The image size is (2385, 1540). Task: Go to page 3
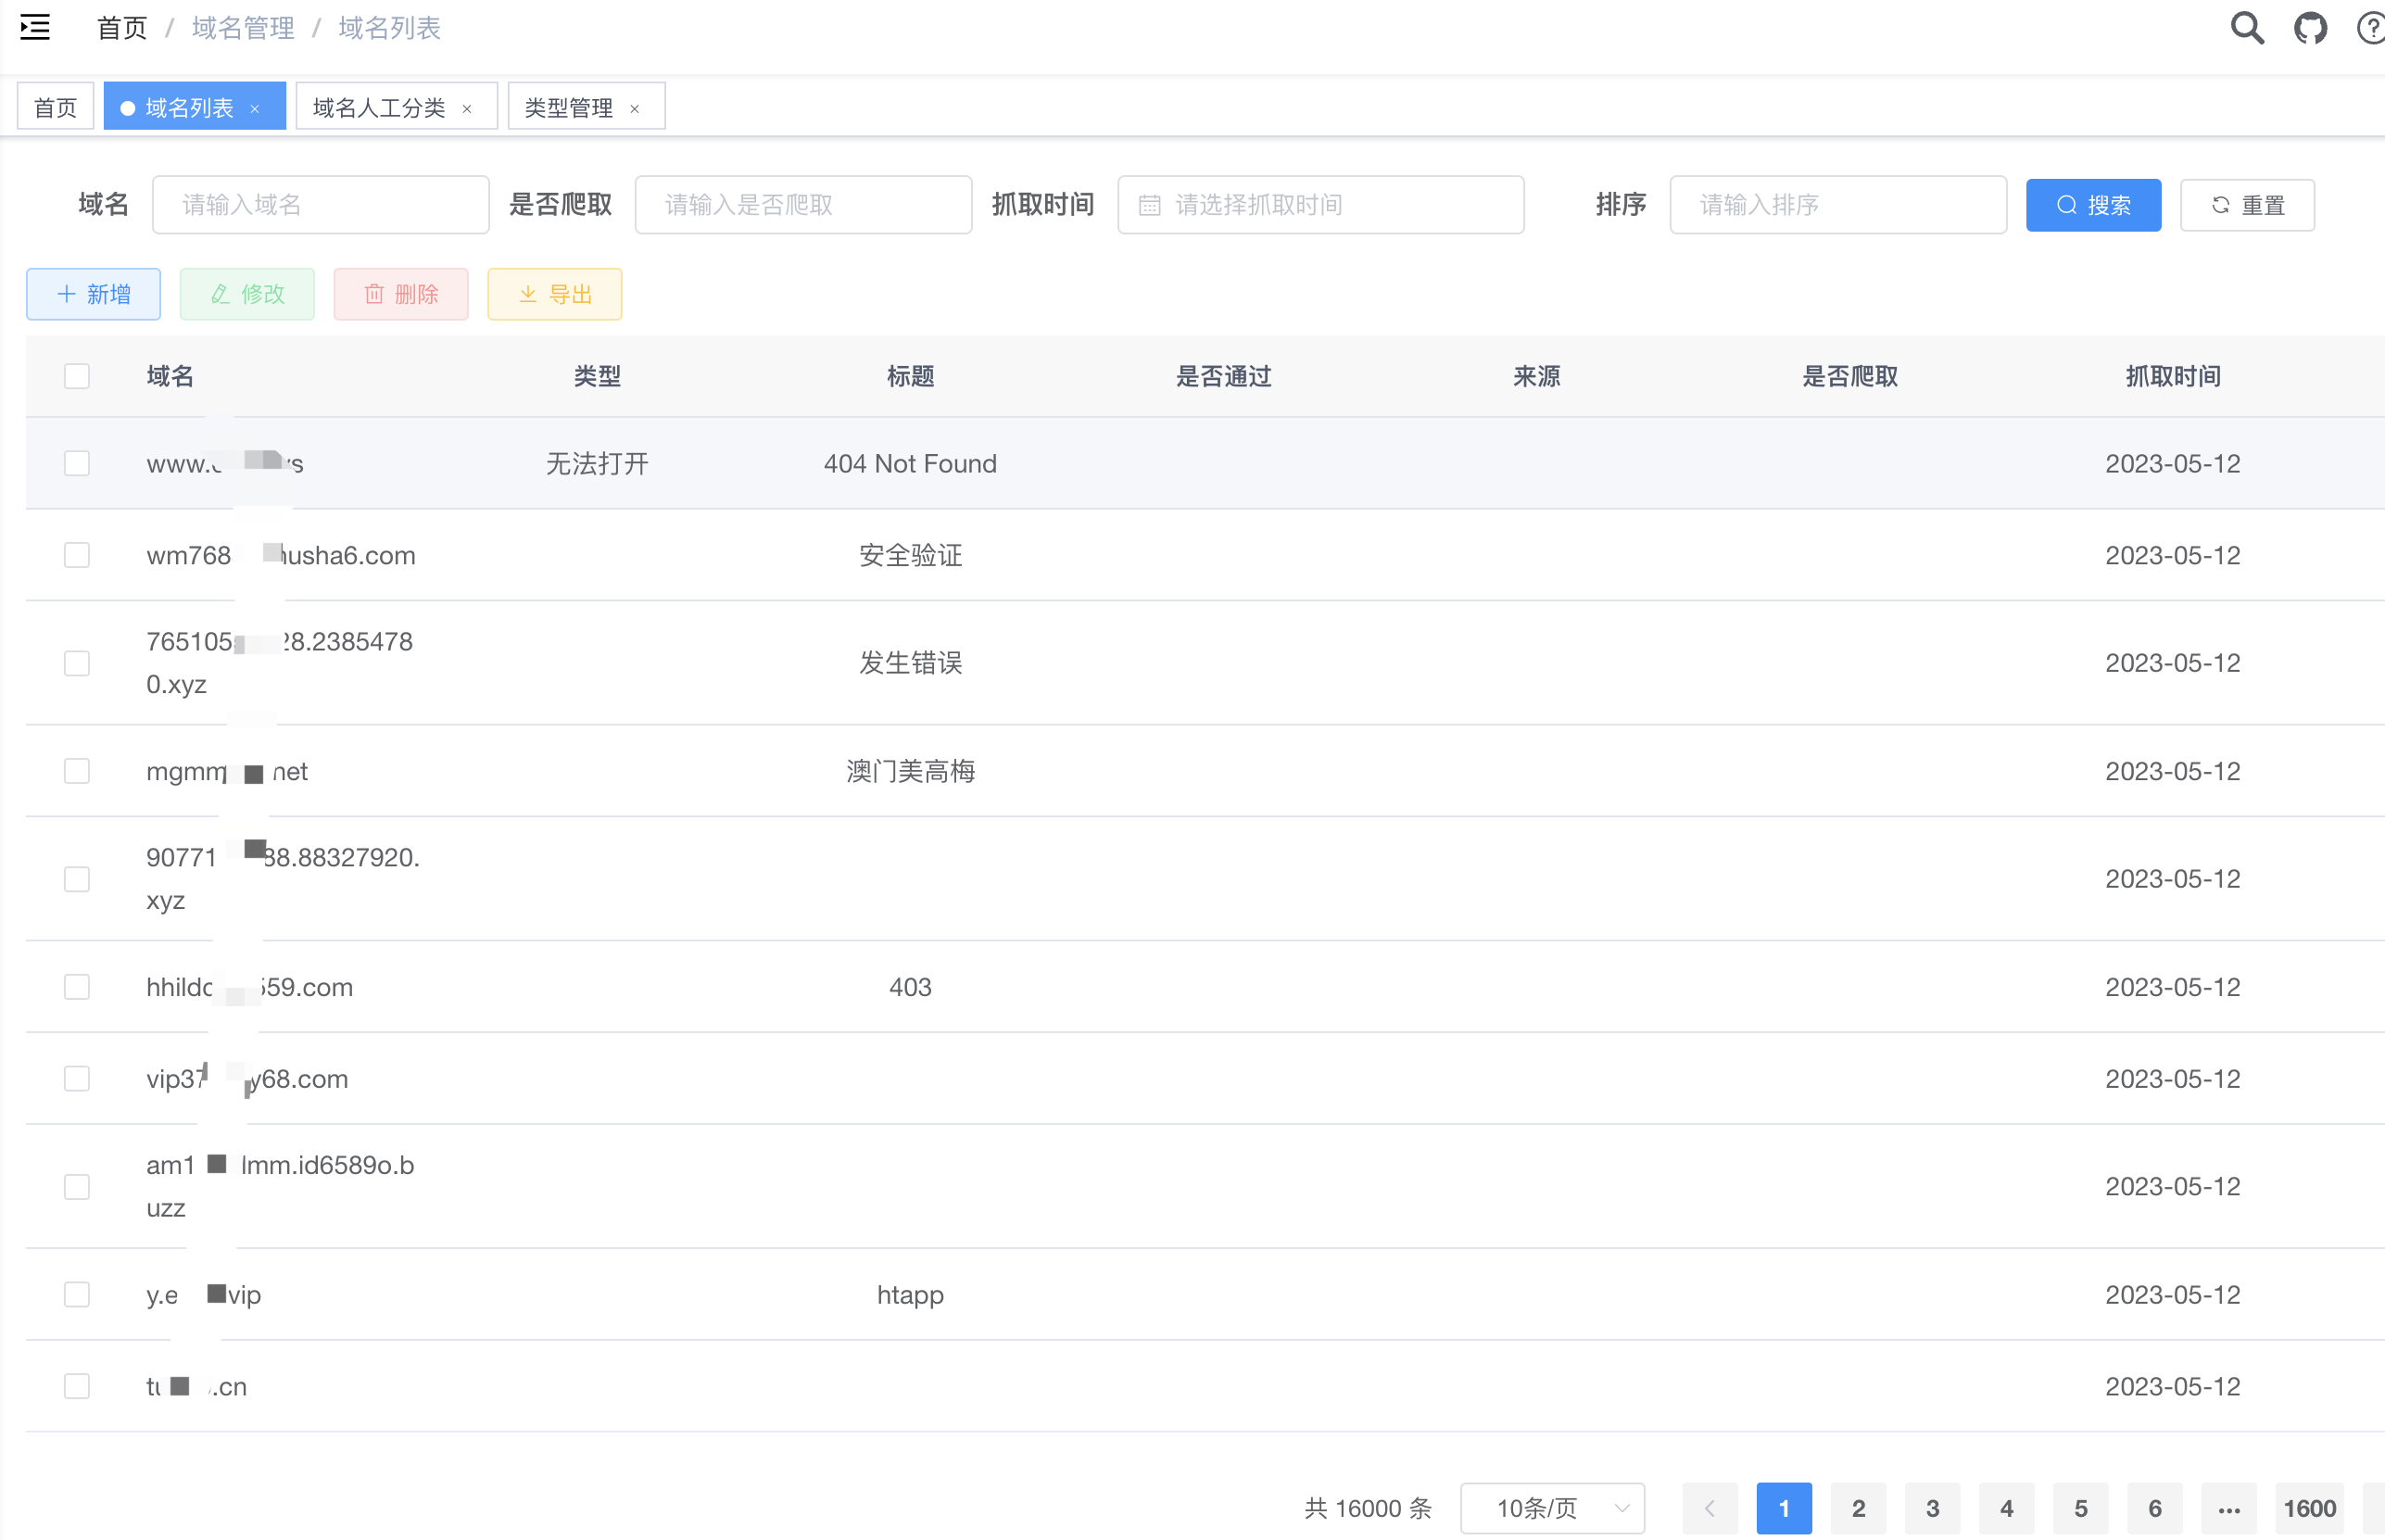[x=1932, y=1508]
